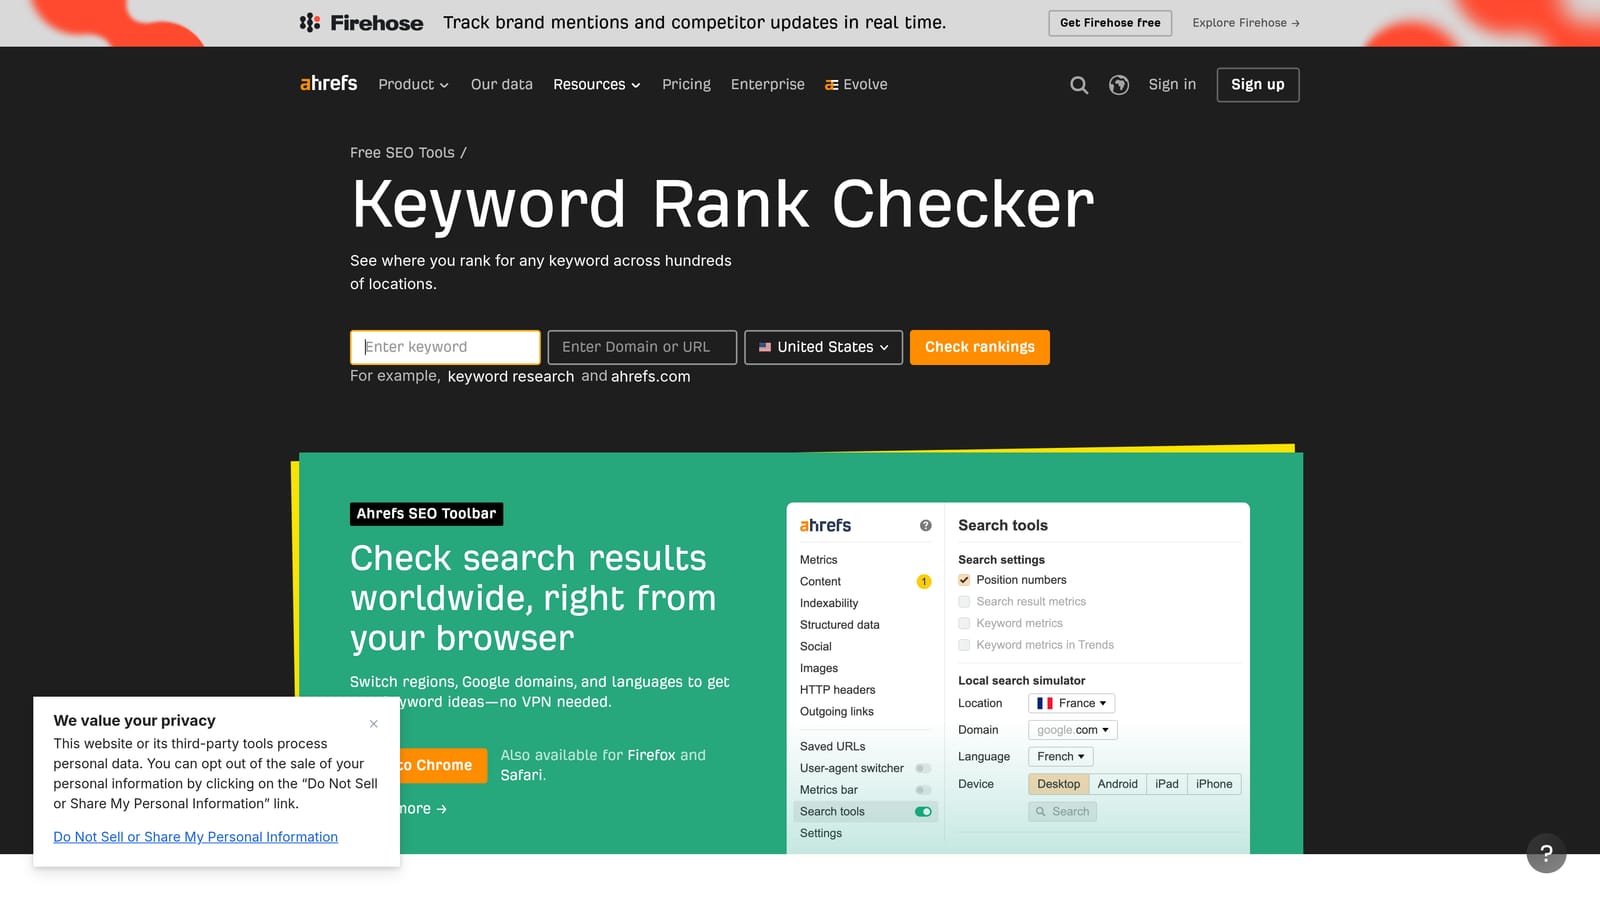This screenshot has height=900, width=1600.
Task: Go to the ahrefs home logo
Action: click(328, 84)
